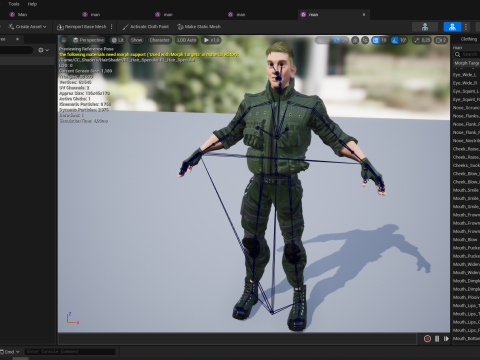
Task: Open the Cmd console type dropdown
Action: [x=10, y=352]
